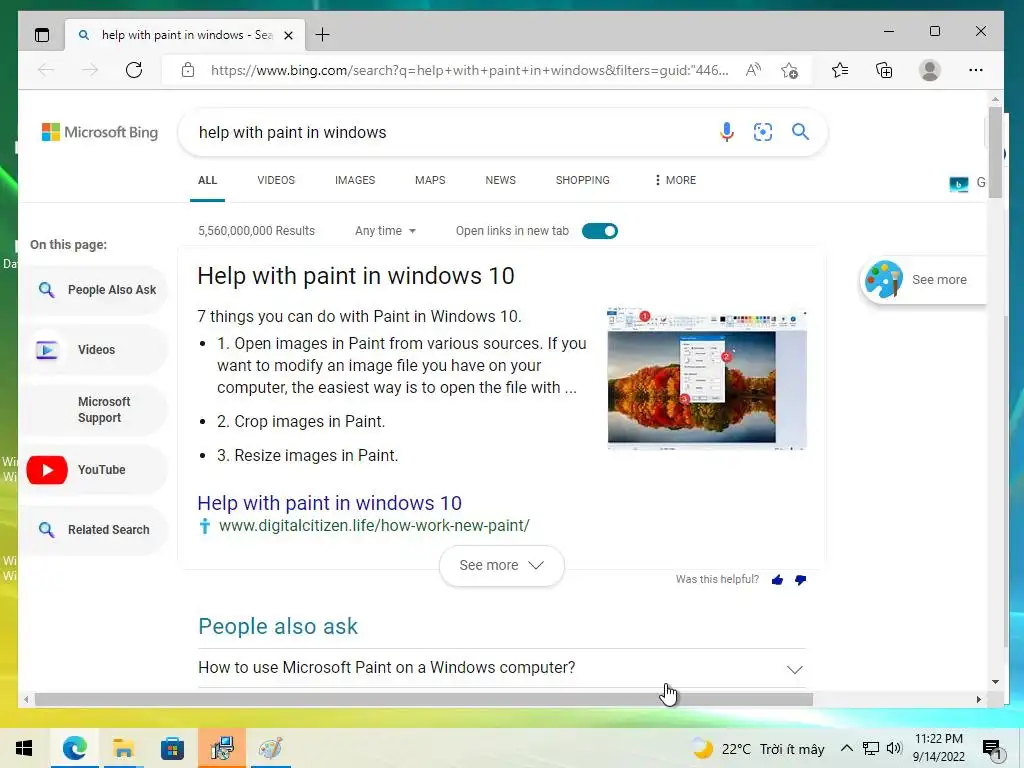This screenshot has width=1024, height=768.
Task: Give thumbs up feedback
Action: point(777,579)
